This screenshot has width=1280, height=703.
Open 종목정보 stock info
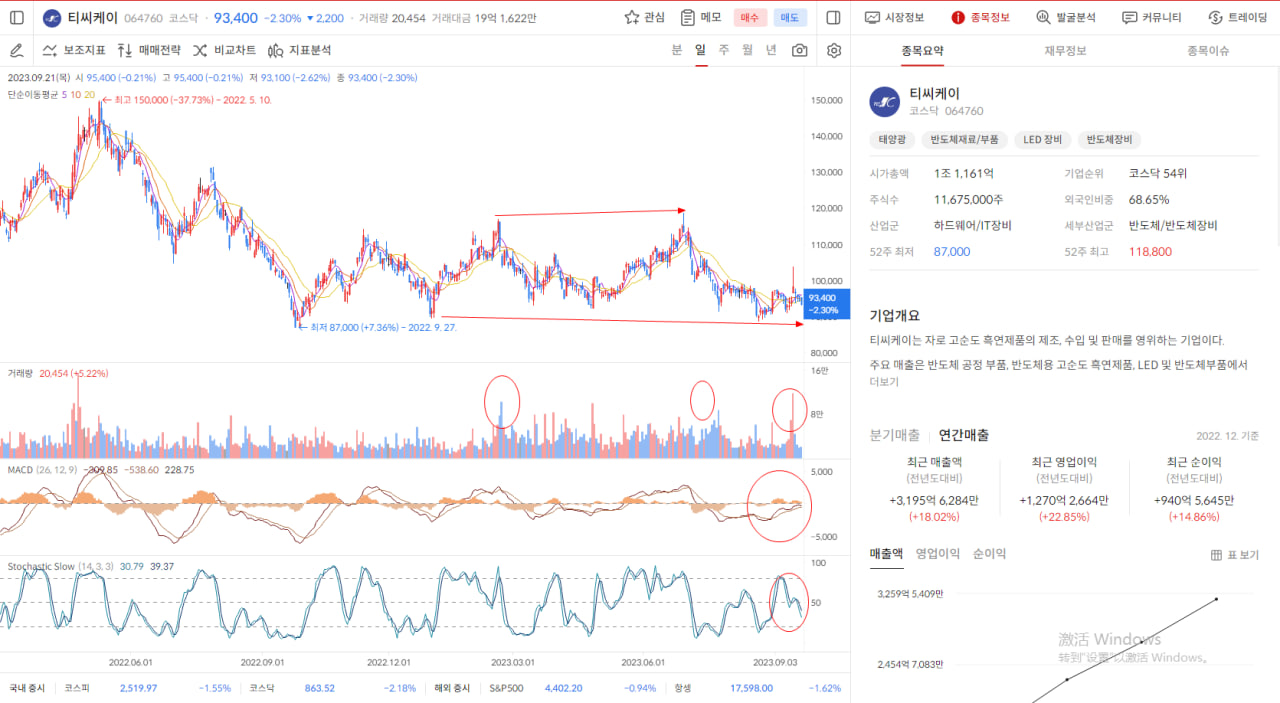tap(980, 17)
